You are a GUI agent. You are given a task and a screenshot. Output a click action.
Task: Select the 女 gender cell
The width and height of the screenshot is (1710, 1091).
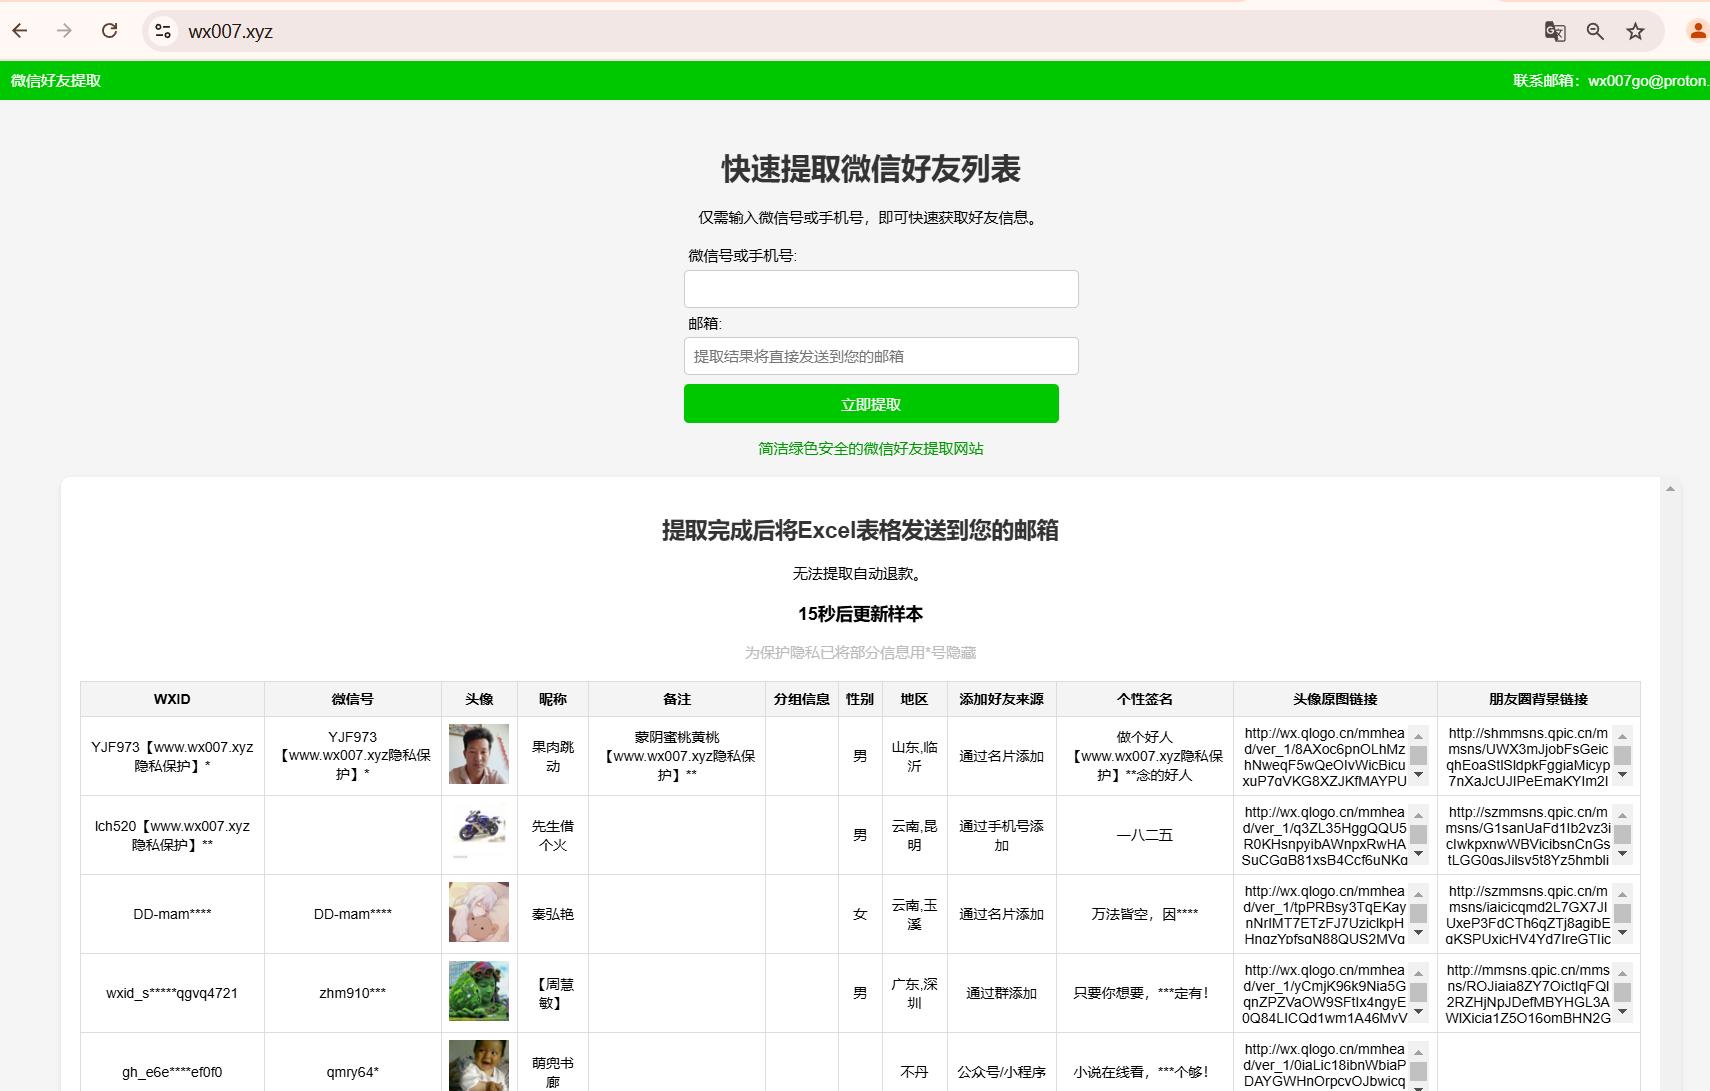click(x=860, y=914)
